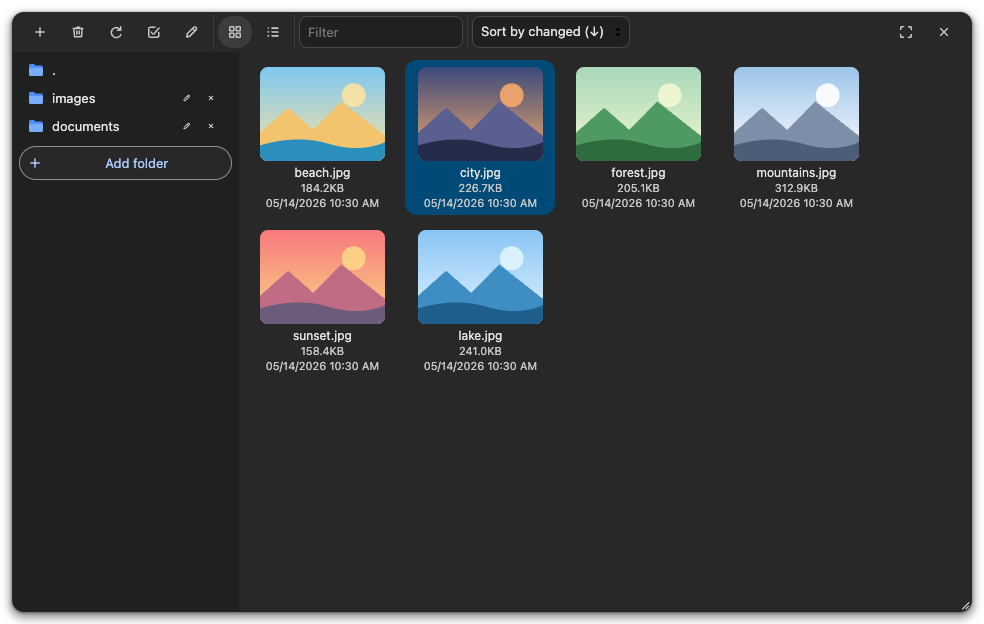Image resolution: width=984 pixels, height=624 pixels.
Task: Switch to grid view
Action: pos(235,32)
